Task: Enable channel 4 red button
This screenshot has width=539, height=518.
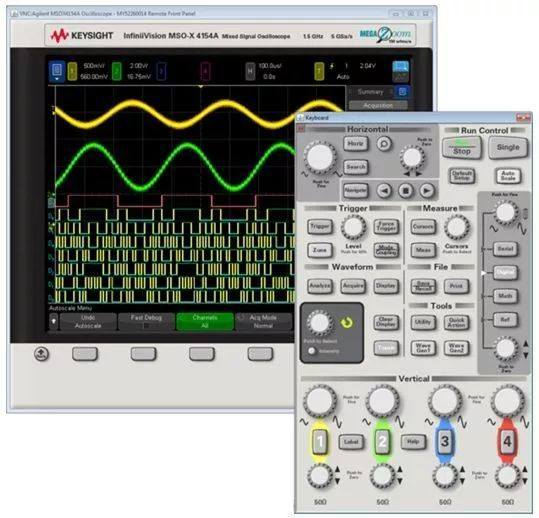Action: (x=507, y=441)
